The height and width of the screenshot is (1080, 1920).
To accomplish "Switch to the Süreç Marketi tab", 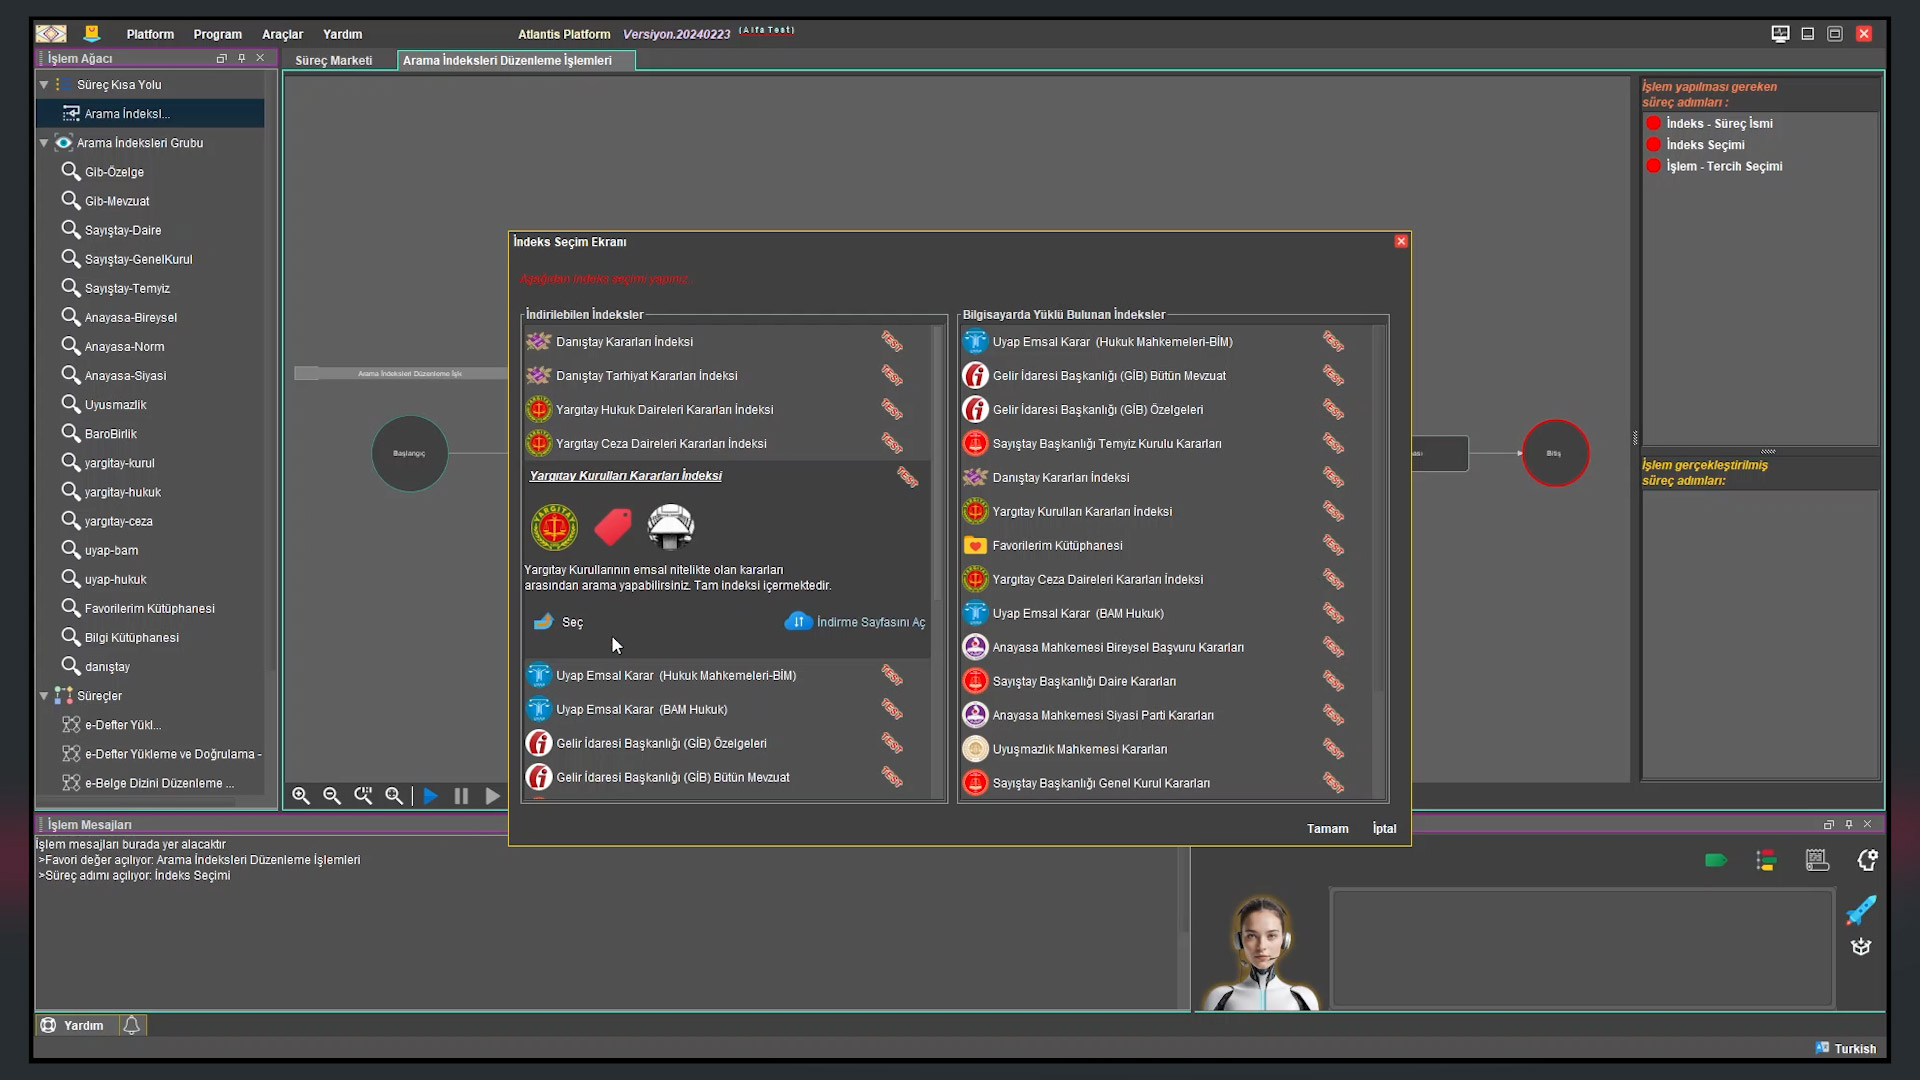I will coord(334,60).
